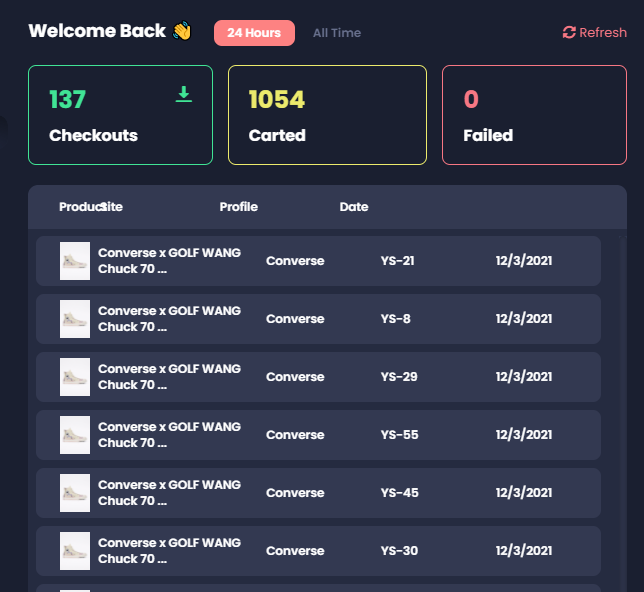Click the checkout list scrollbar

pyautogui.click(x=623, y=414)
